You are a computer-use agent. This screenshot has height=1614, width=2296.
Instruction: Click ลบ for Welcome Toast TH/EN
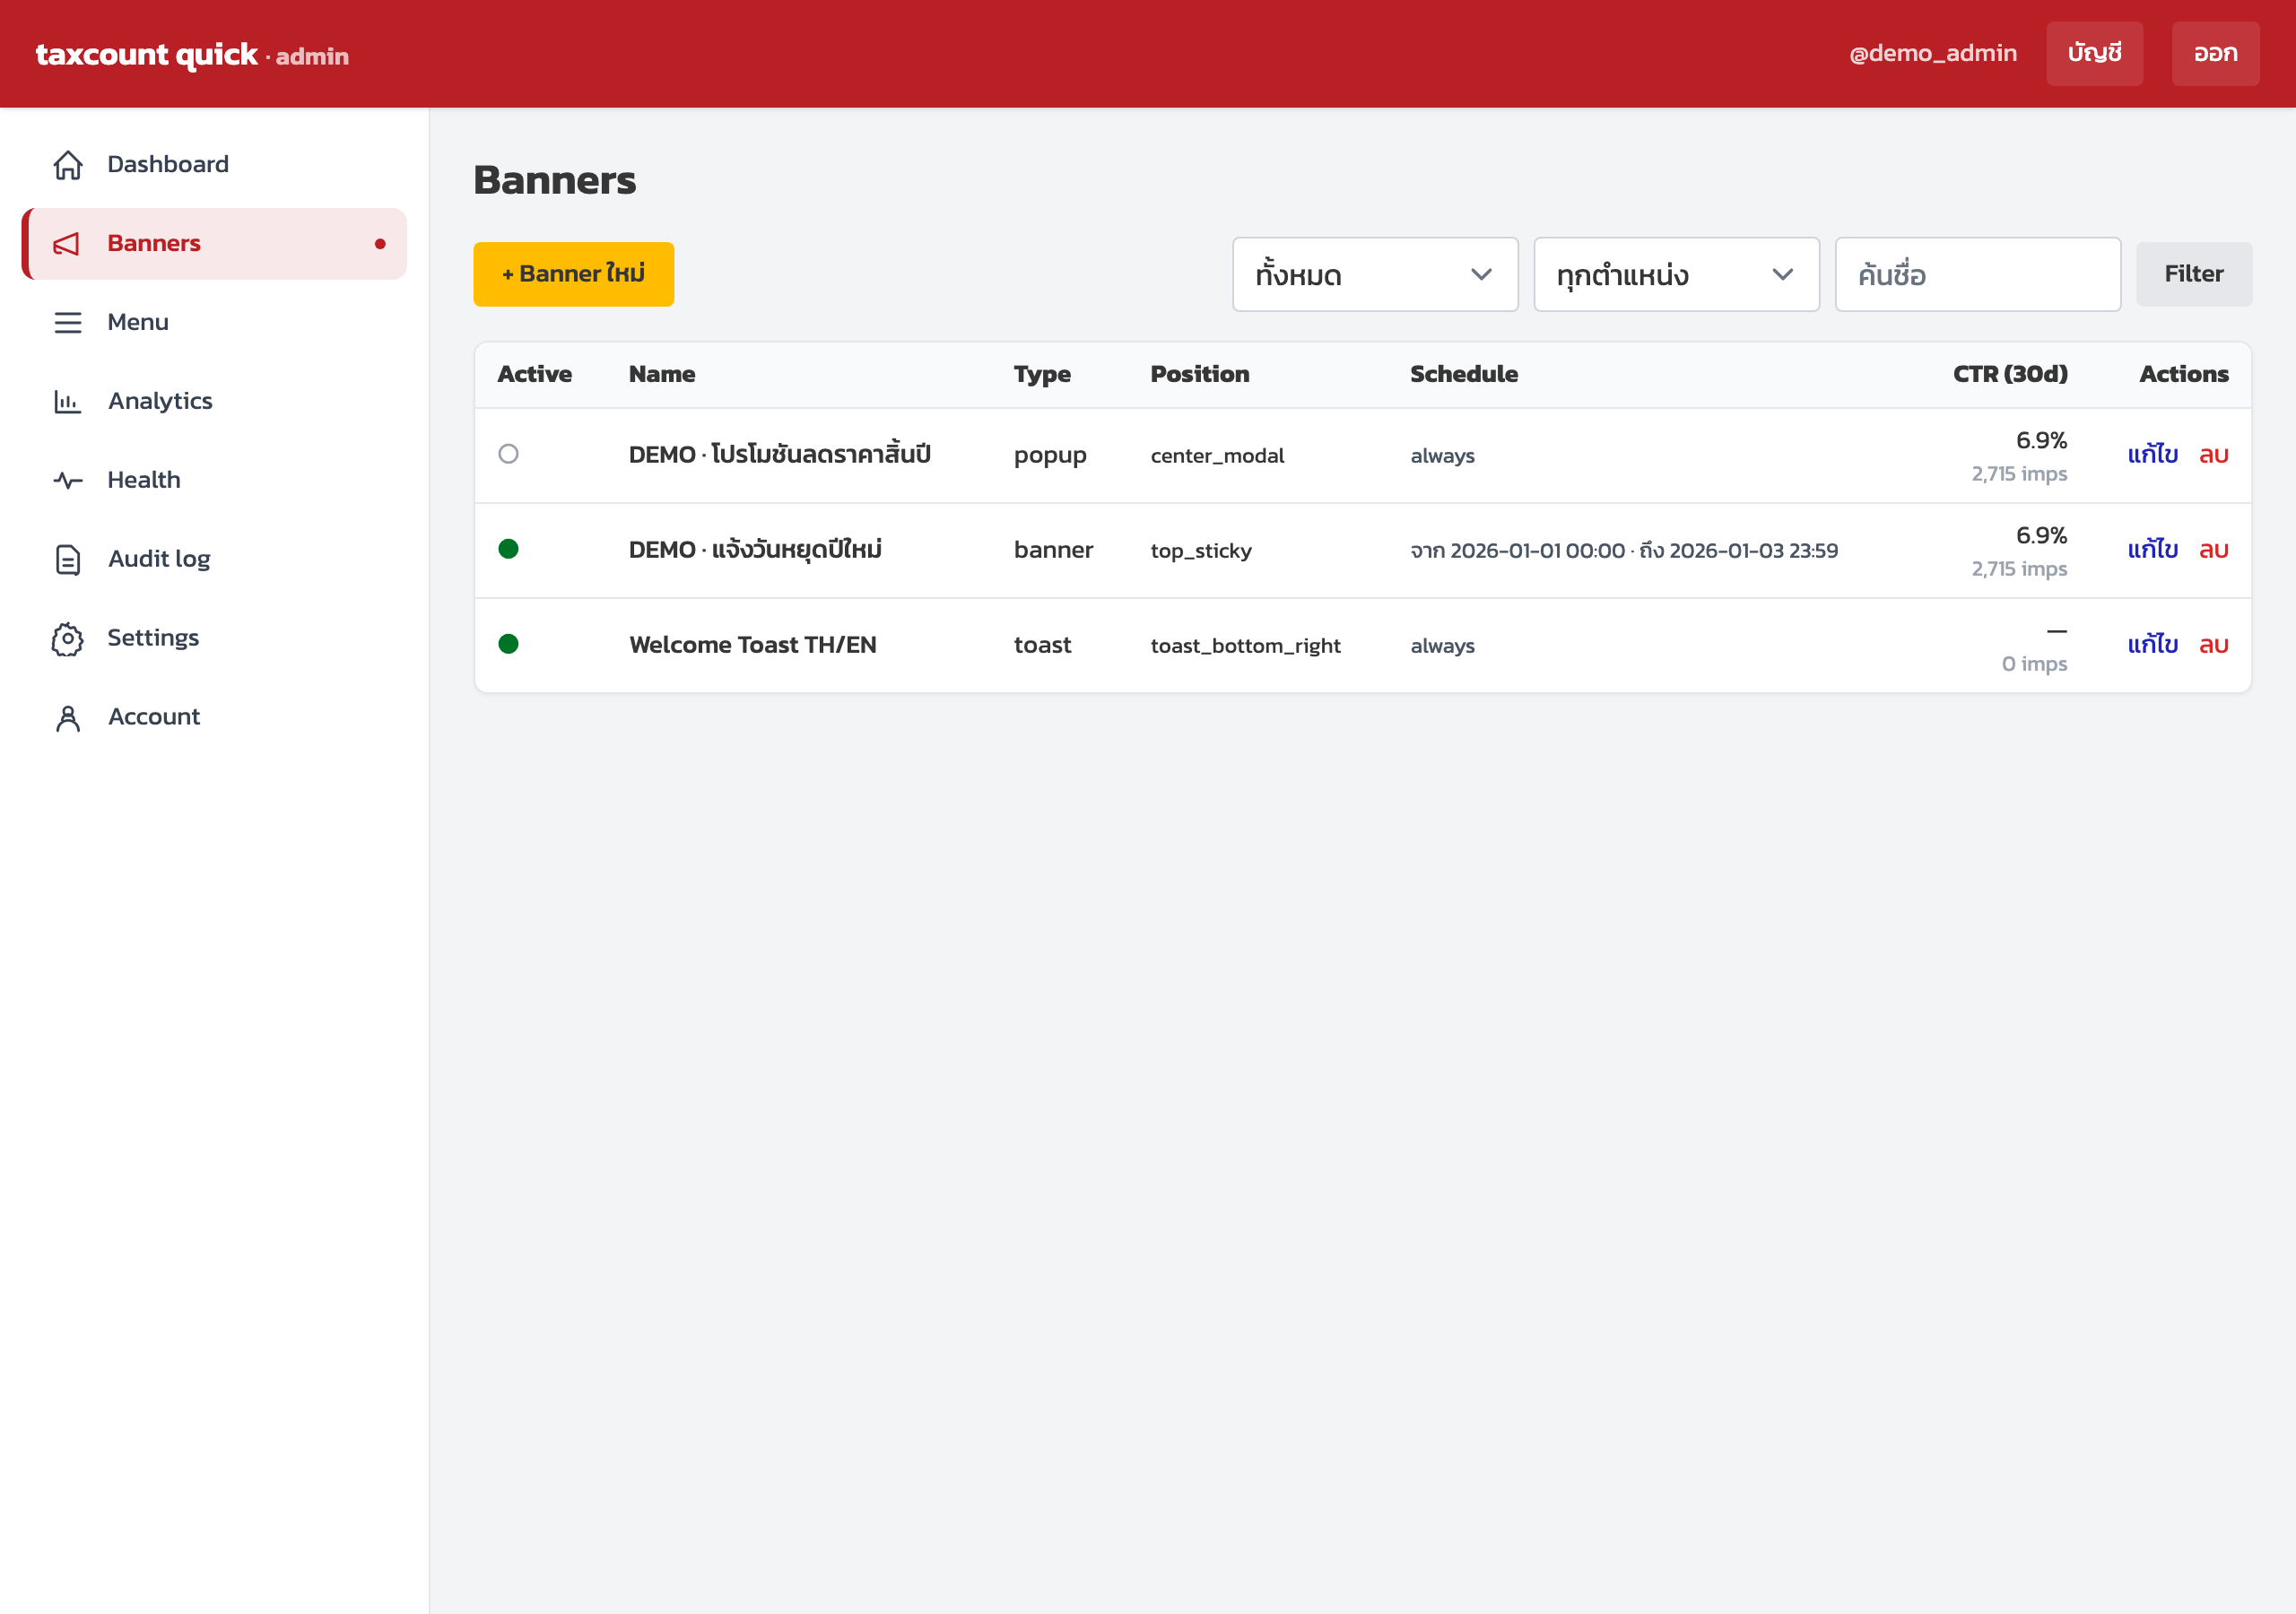pos(2213,645)
